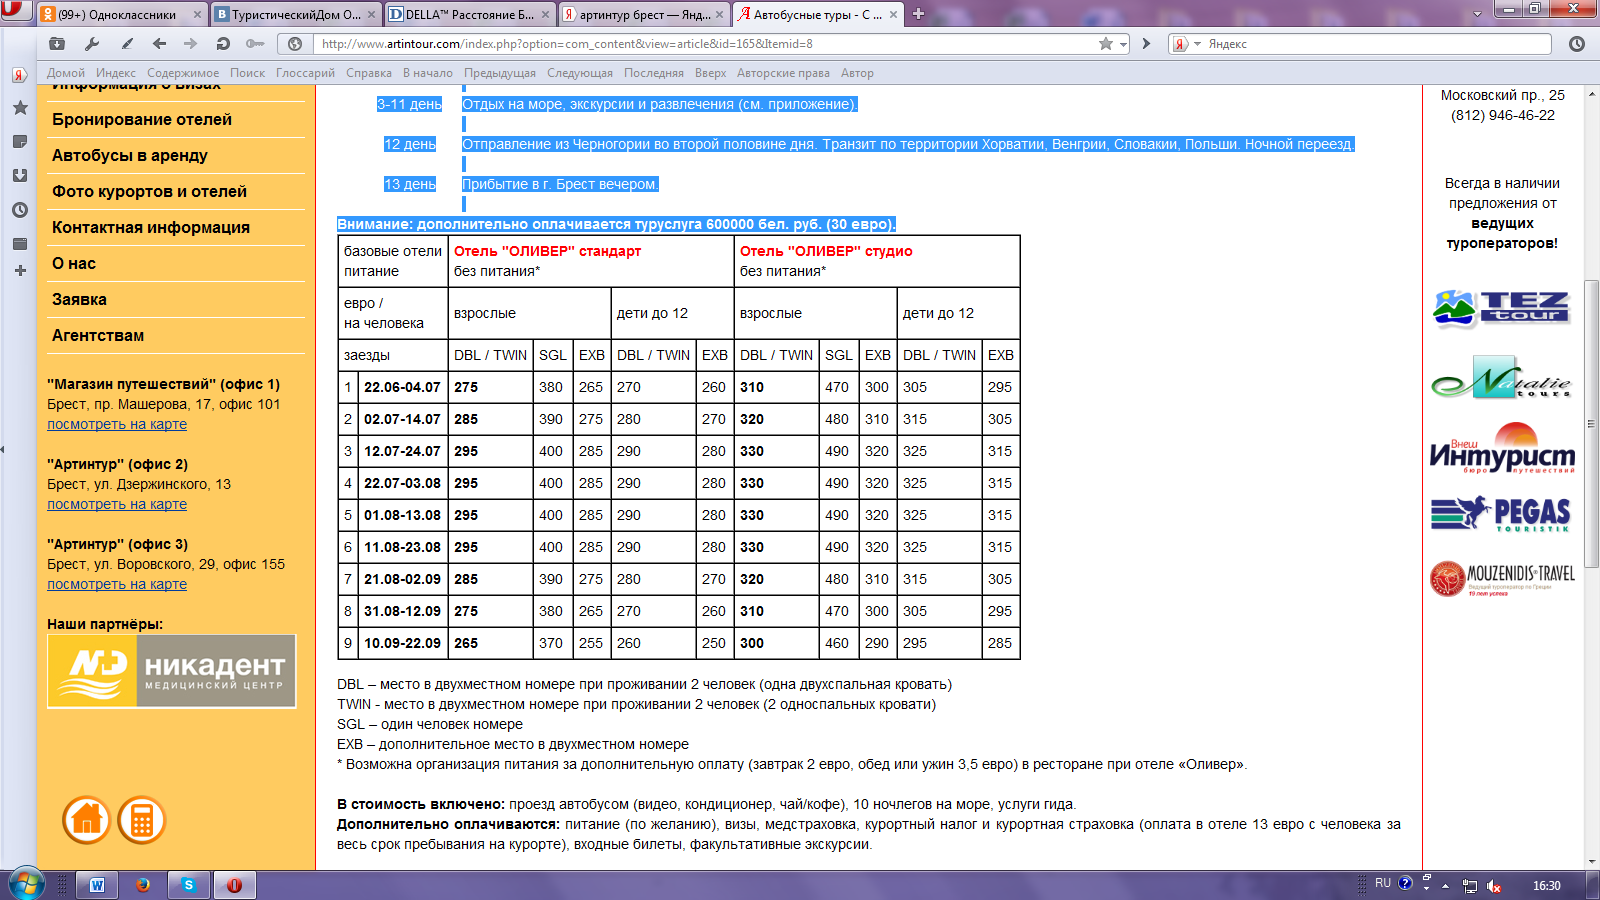
Task: Click the muted volume tray icon
Action: (1494, 886)
